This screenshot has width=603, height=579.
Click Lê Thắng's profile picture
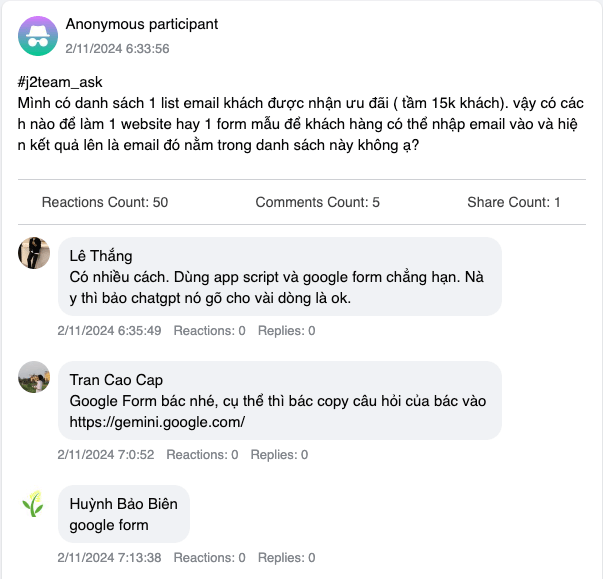pos(34,253)
